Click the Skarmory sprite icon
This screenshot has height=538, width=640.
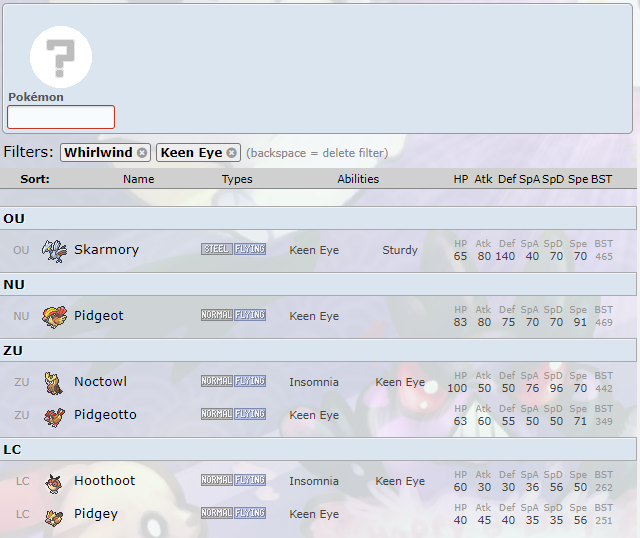tap(54, 251)
